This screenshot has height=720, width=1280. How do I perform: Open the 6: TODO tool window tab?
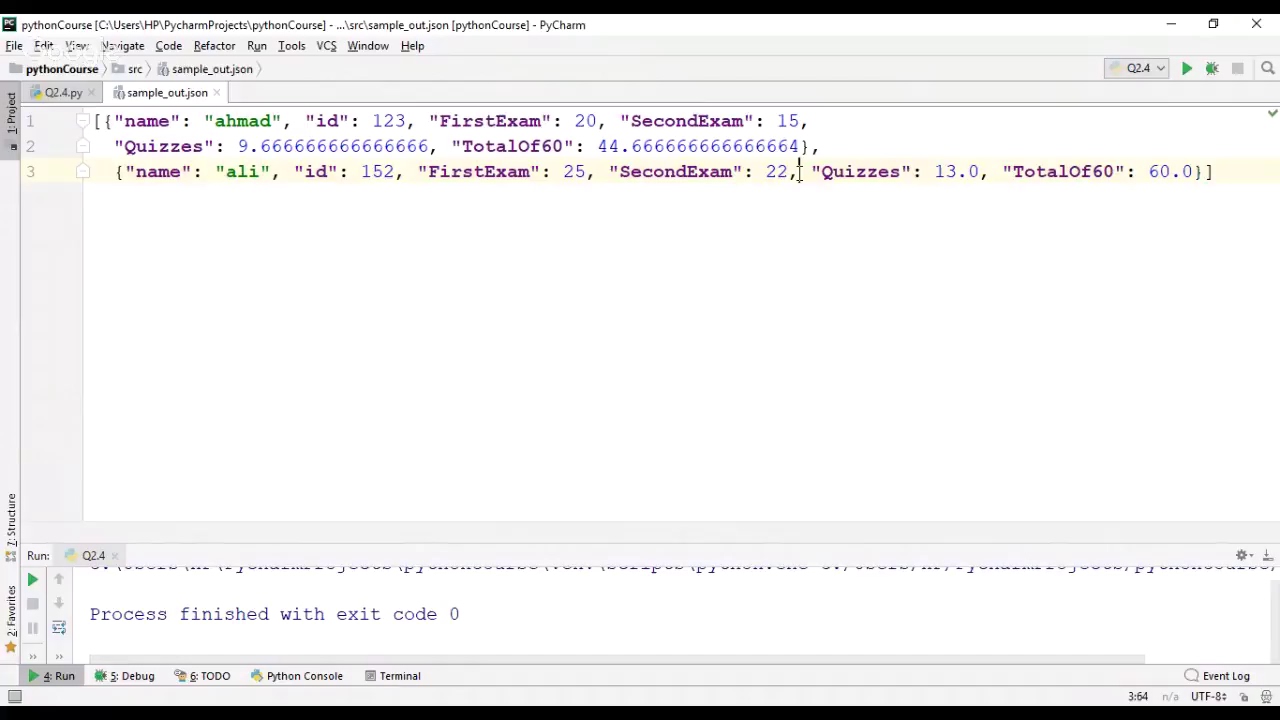pos(201,676)
